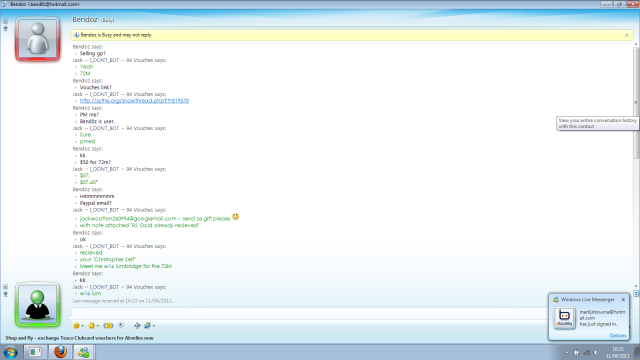Screen dimensions: 640x360
Task: Open the Windows Start menu
Action: [x=11, y=352]
